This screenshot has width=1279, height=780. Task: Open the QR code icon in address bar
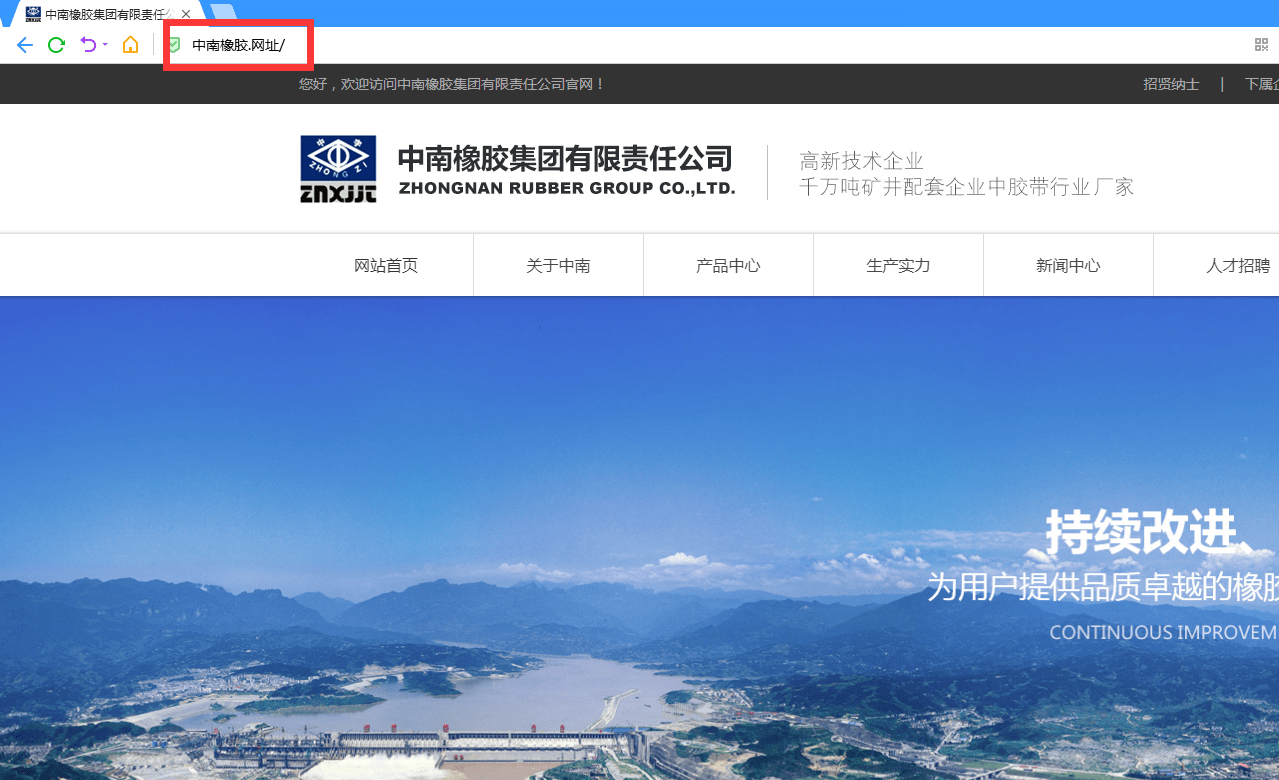pos(1262,45)
